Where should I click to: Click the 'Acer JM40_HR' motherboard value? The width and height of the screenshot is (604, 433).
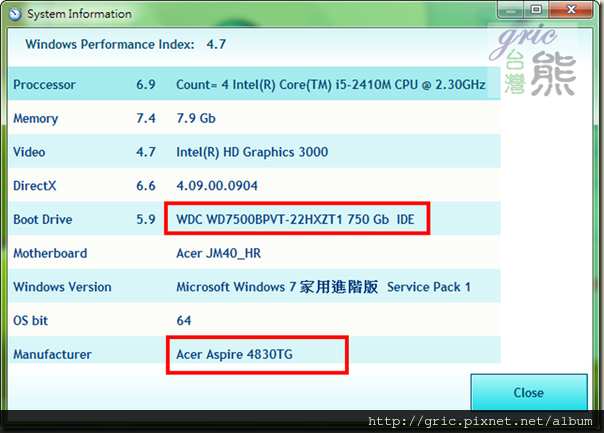(218, 253)
